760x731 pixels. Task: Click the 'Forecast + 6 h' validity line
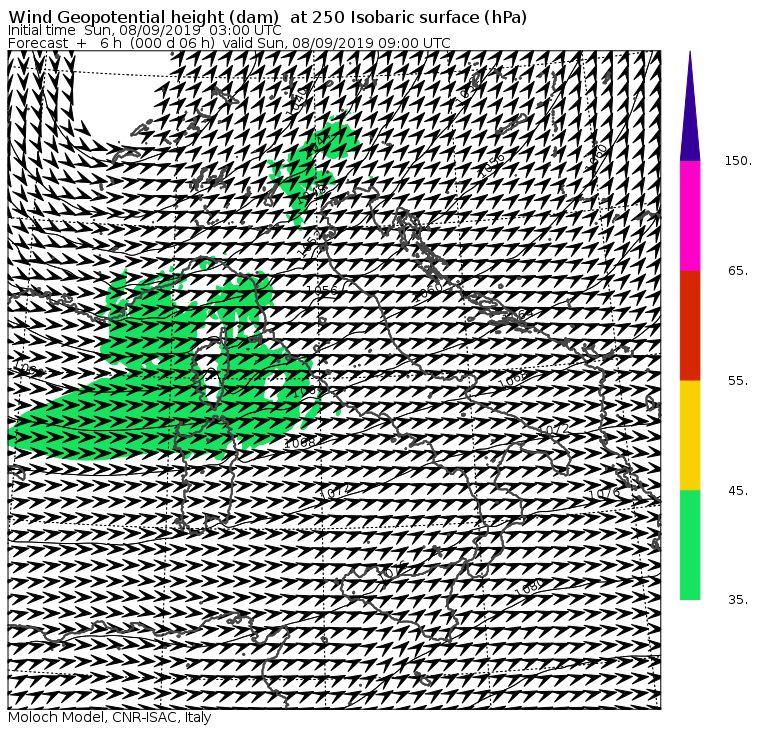(229, 43)
